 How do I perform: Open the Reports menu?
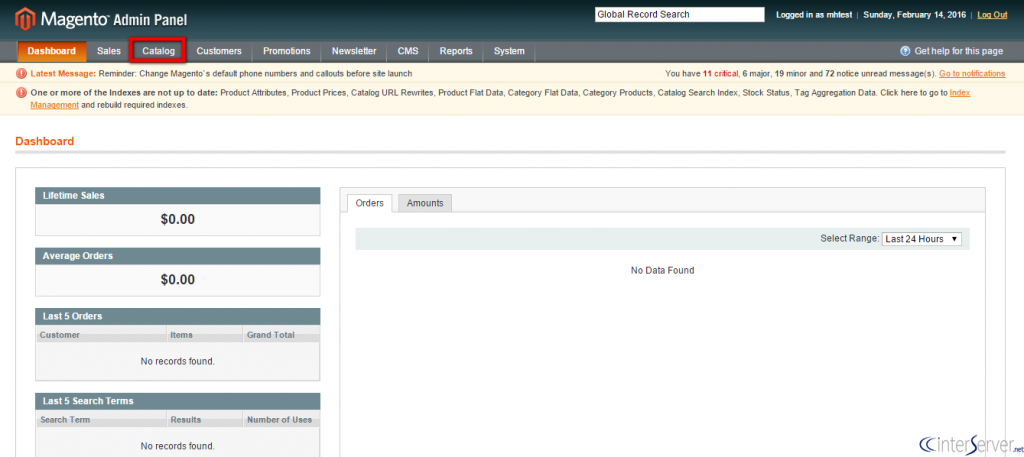point(456,51)
